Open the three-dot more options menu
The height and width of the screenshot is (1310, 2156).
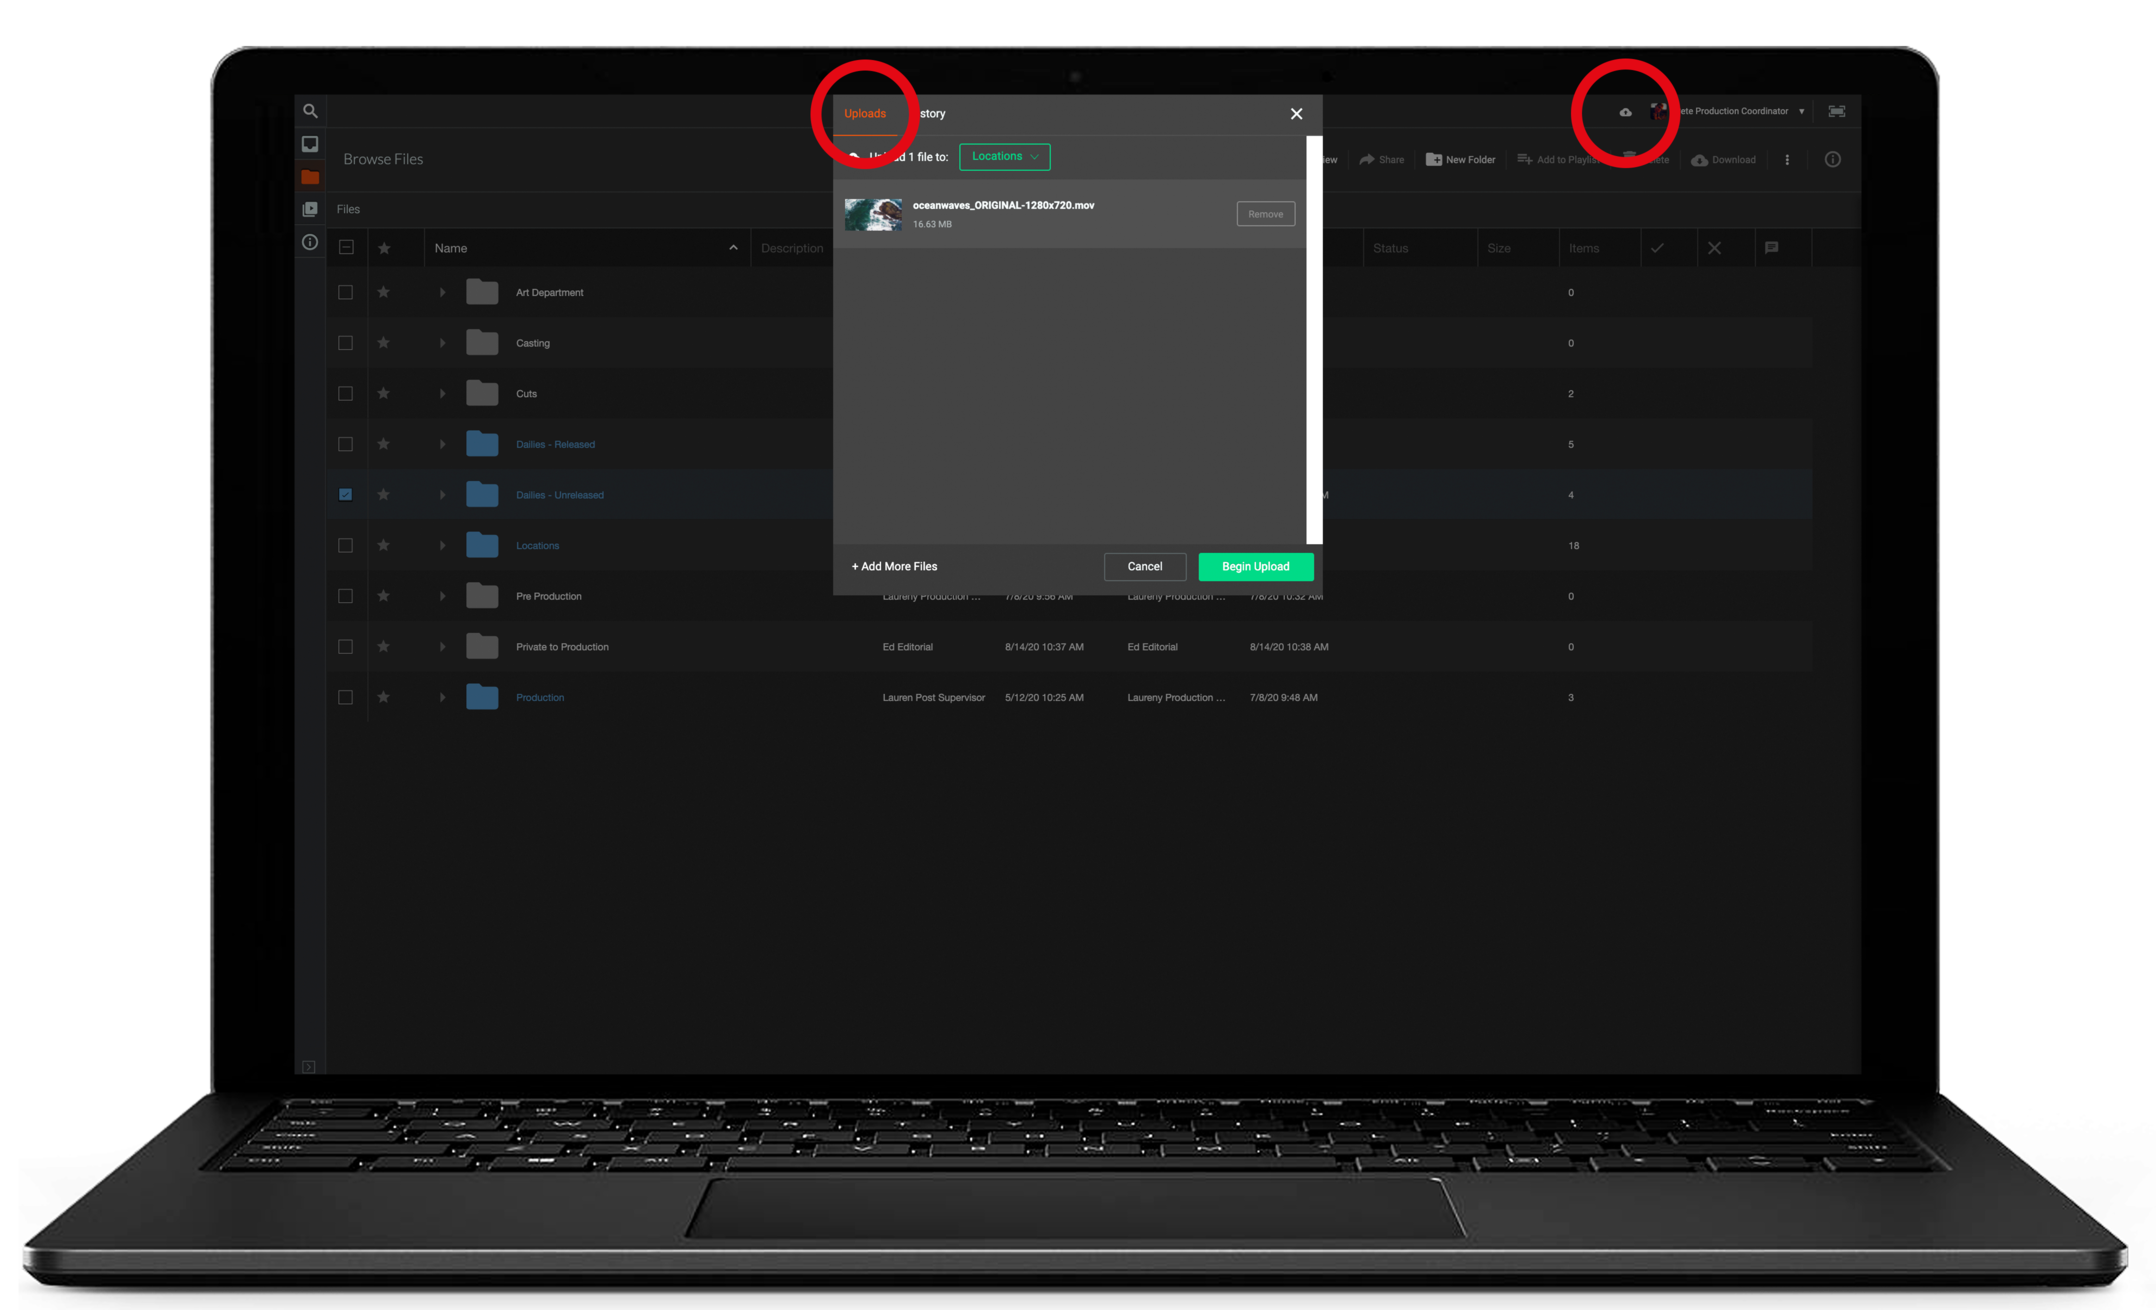(x=1787, y=160)
